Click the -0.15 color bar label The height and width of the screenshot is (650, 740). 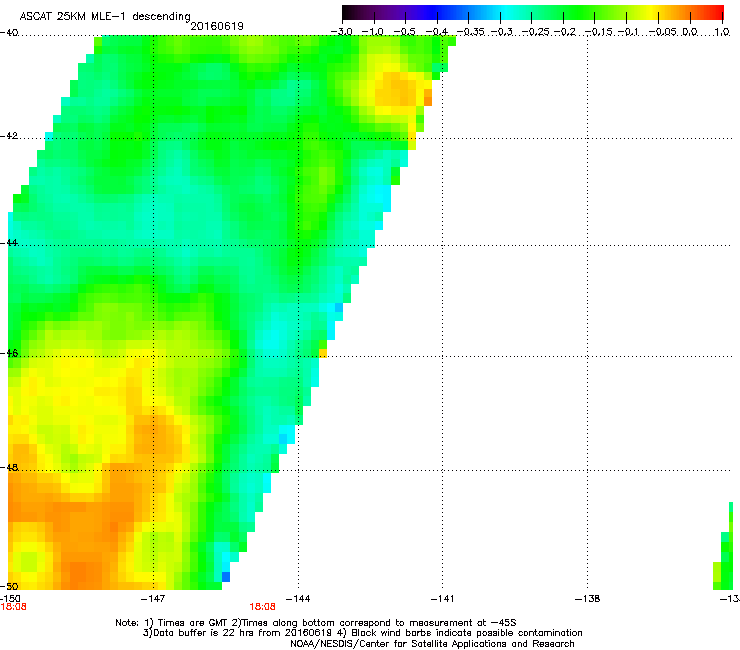click(598, 32)
